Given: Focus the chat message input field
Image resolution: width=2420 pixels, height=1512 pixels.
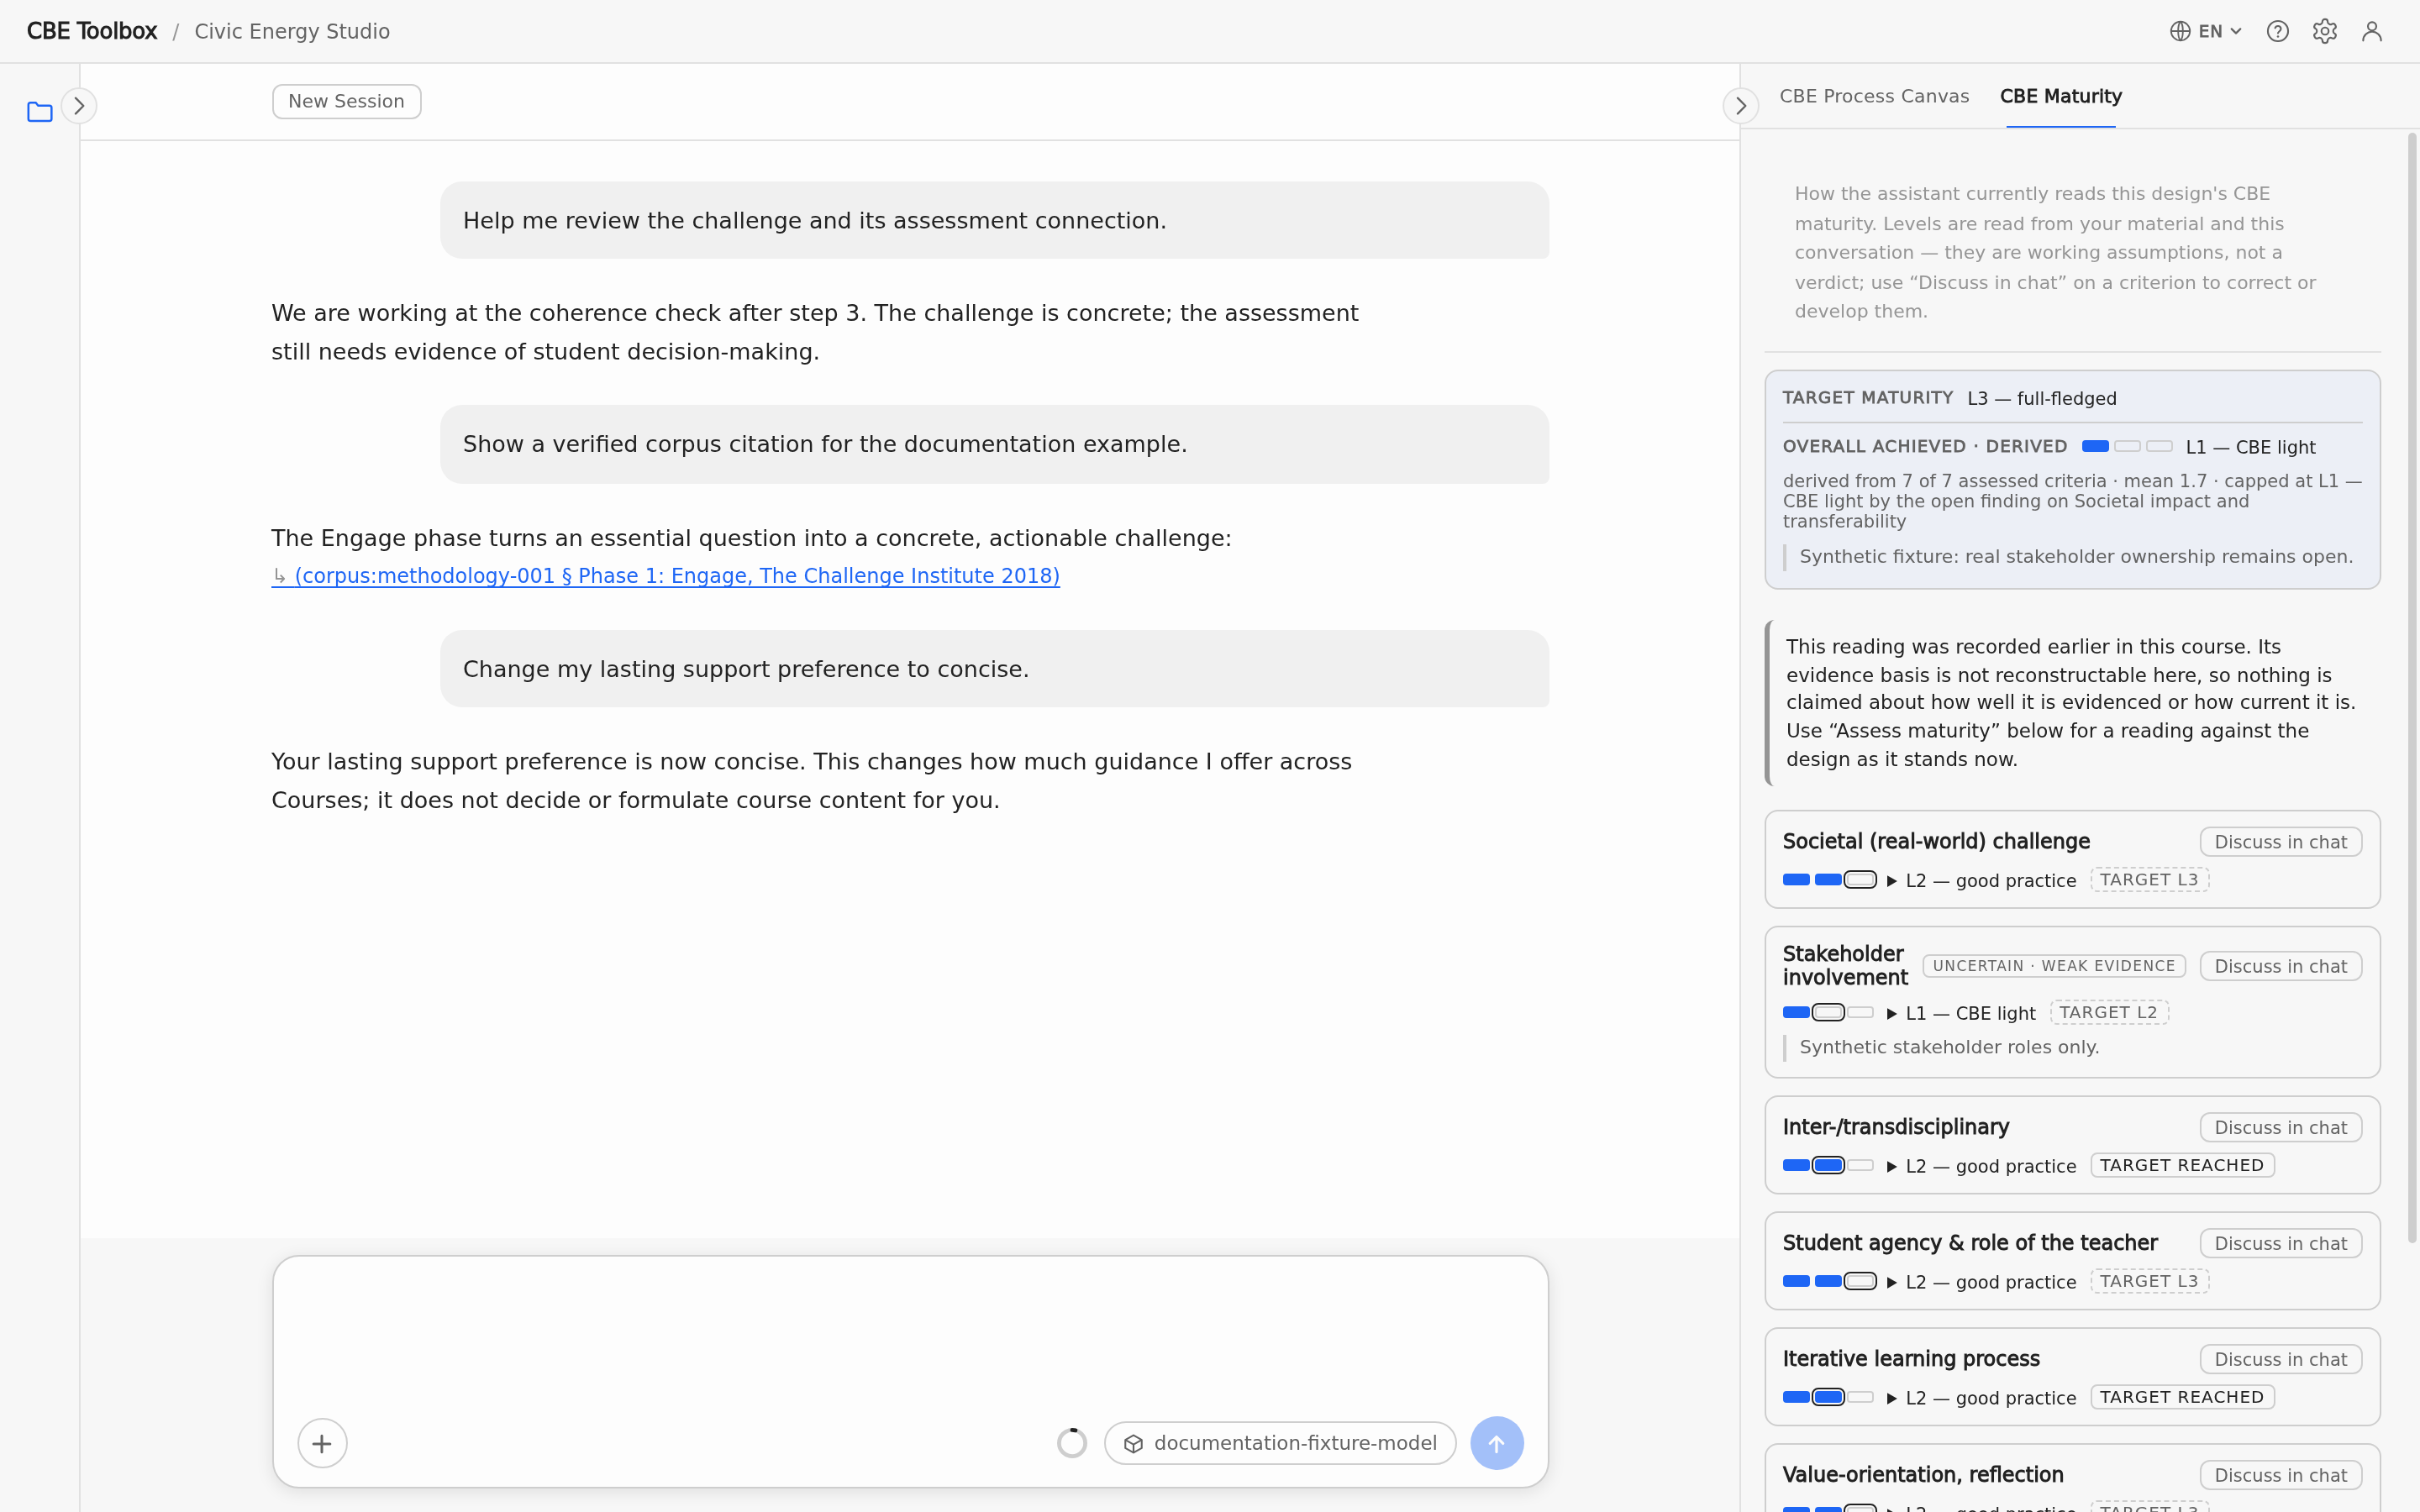Looking at the screenshot, I should tap(910, 1335).
